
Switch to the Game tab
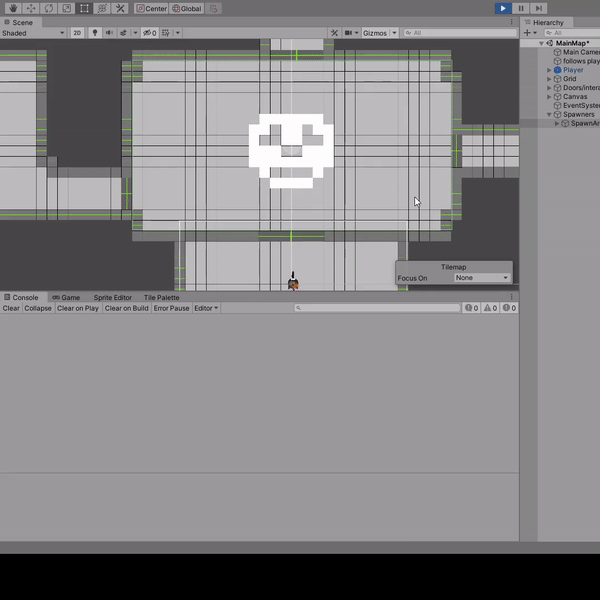click(x=66, y=297)
